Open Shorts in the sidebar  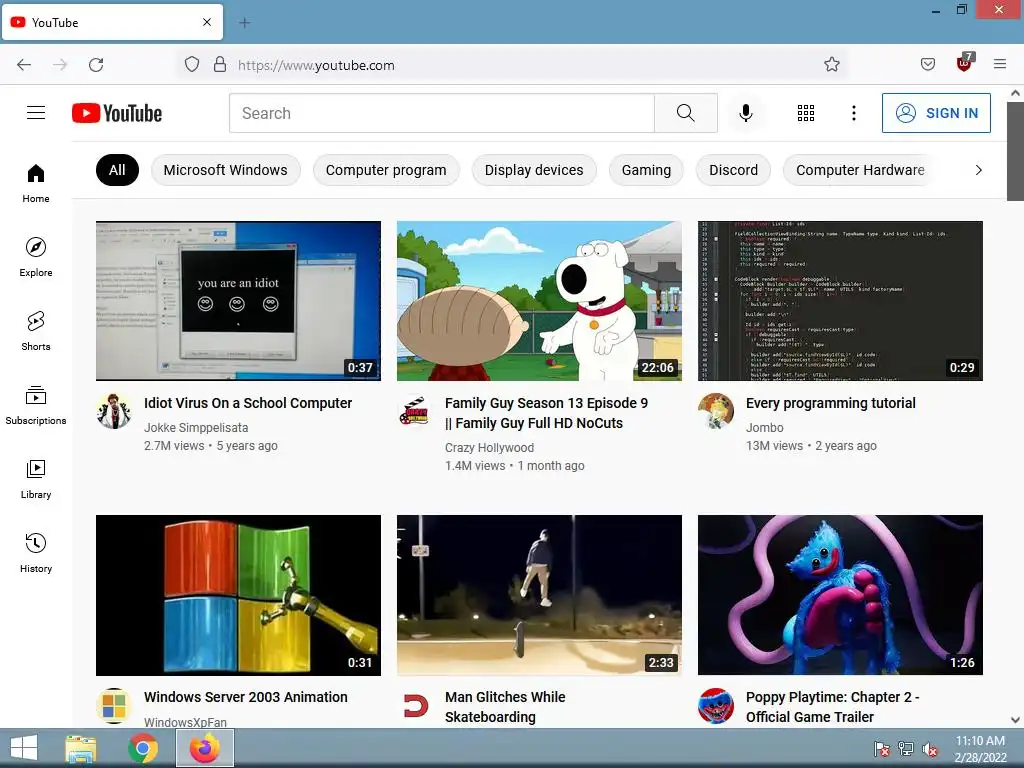click(x=36, y=331)
